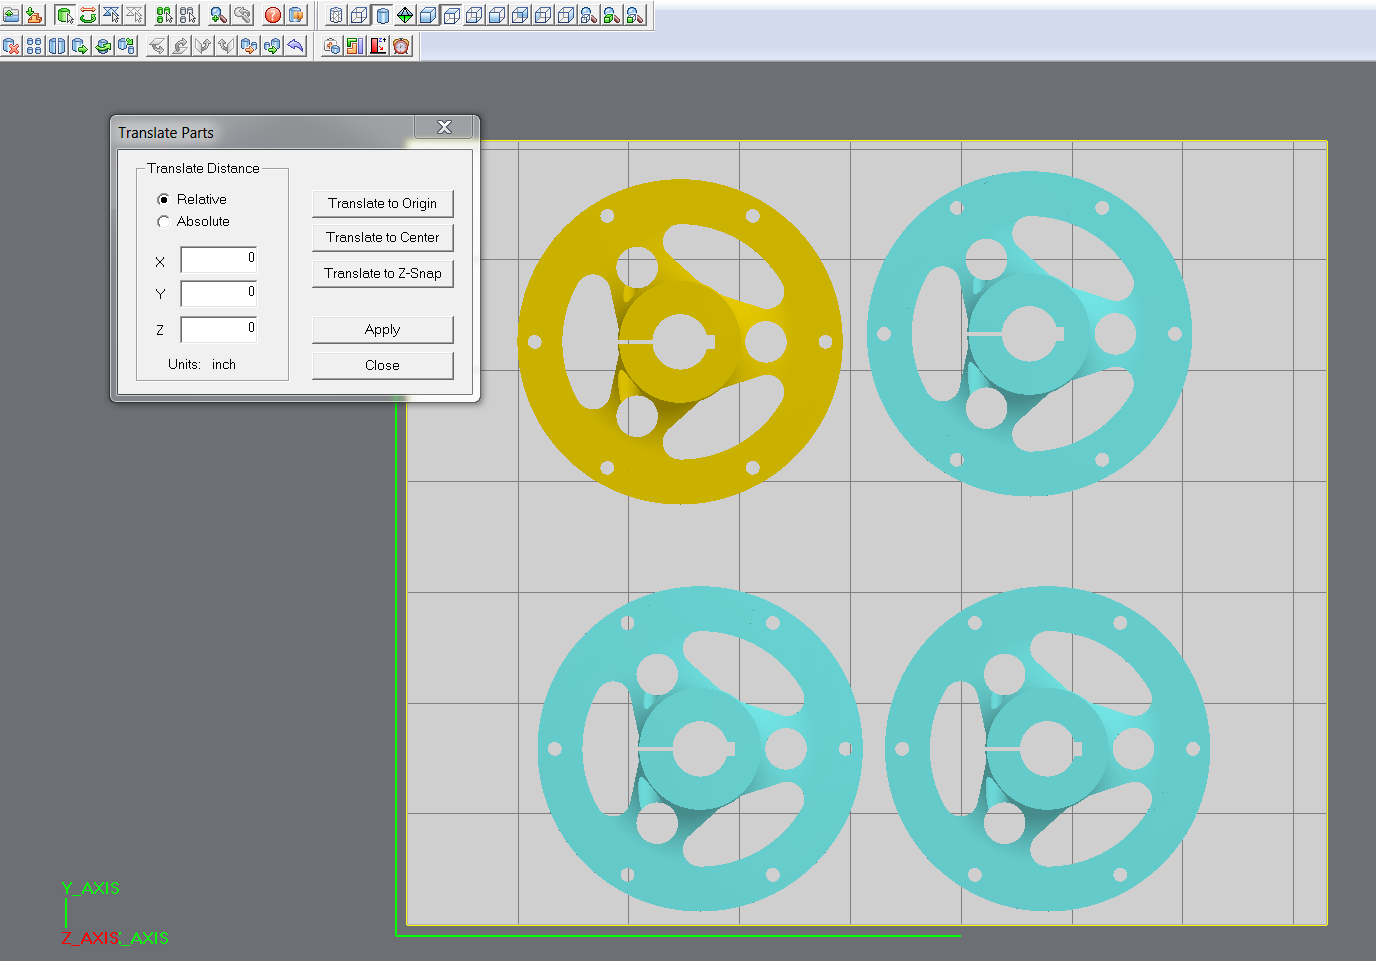Select the Relative radio button
Viewport: 1376px width, 961px height.
[164, 200]
